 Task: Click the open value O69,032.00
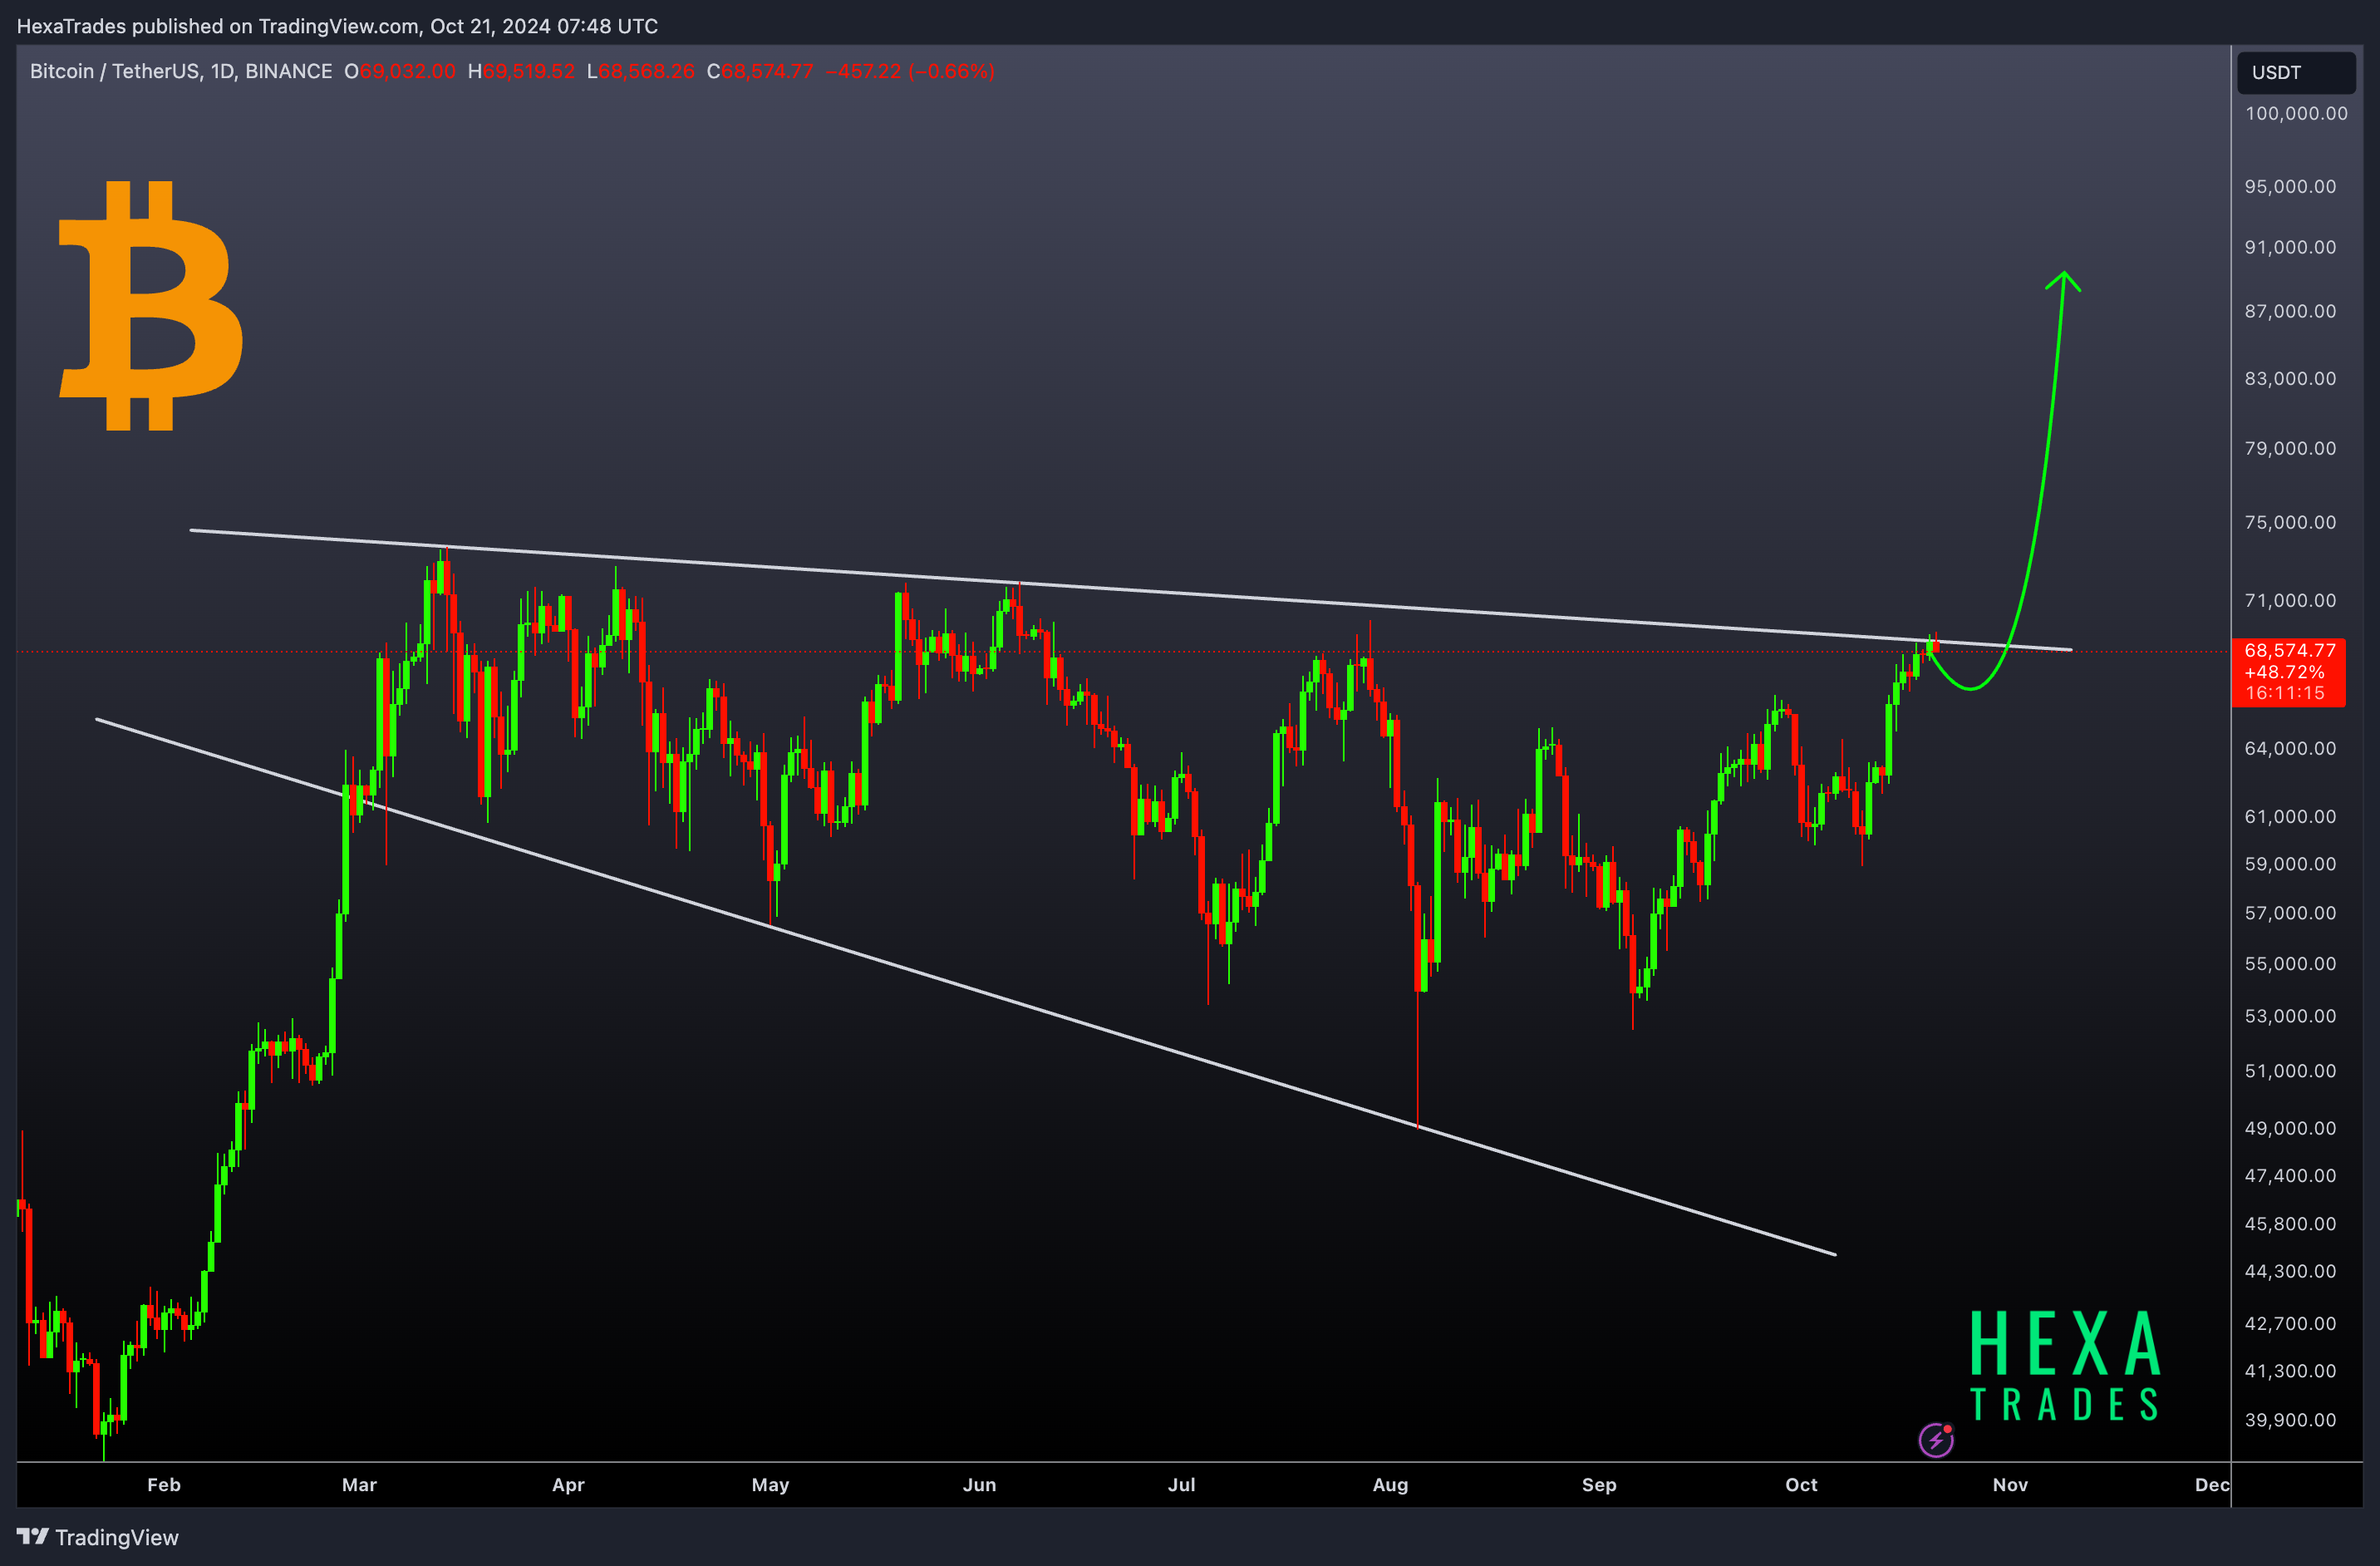[400, 71]
